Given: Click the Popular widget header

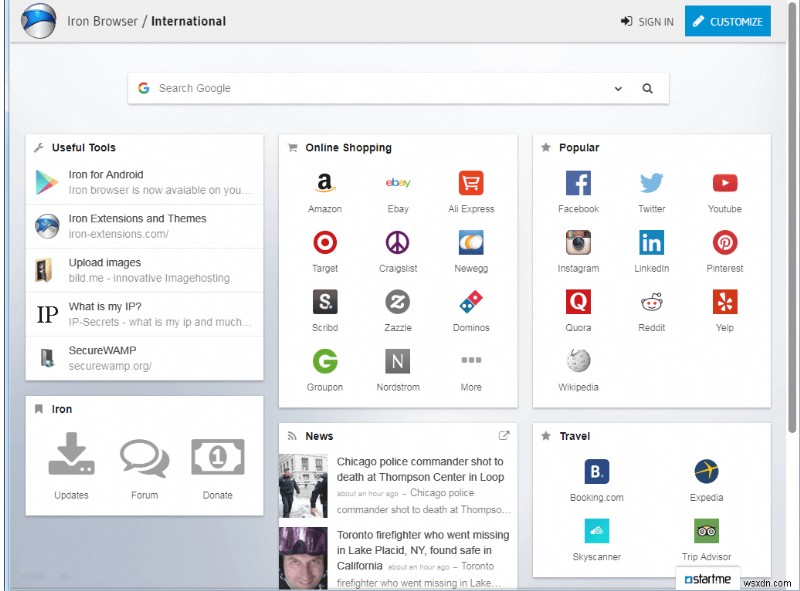Looking at the screenshot, I should (x=579, y=147).
